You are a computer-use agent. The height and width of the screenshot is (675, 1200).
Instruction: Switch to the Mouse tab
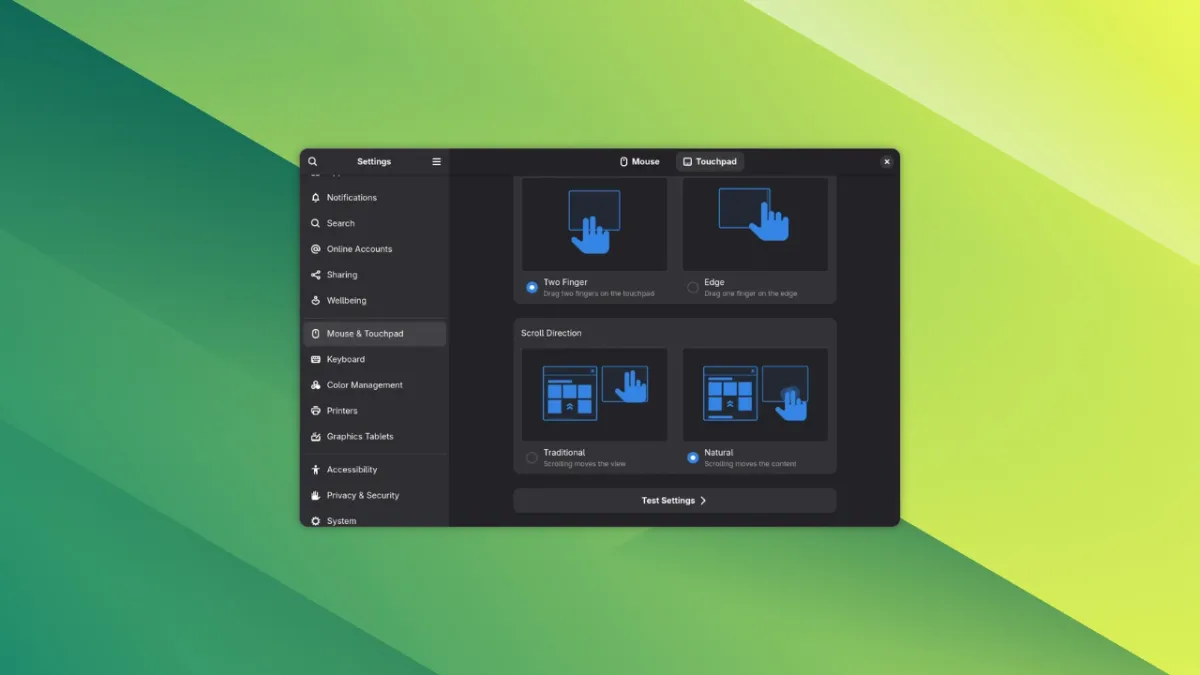tap(639, 162)
